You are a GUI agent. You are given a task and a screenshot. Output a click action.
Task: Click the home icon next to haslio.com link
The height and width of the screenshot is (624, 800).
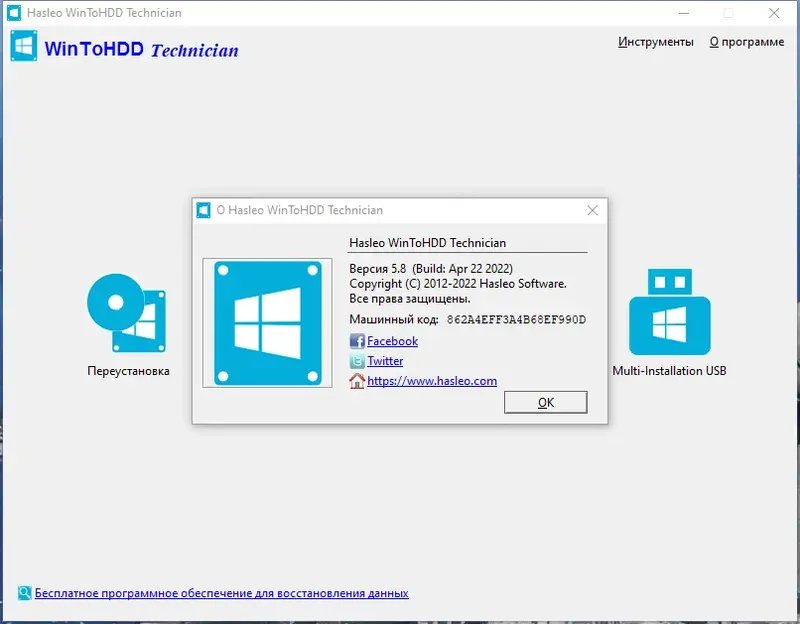pos(355,381)
